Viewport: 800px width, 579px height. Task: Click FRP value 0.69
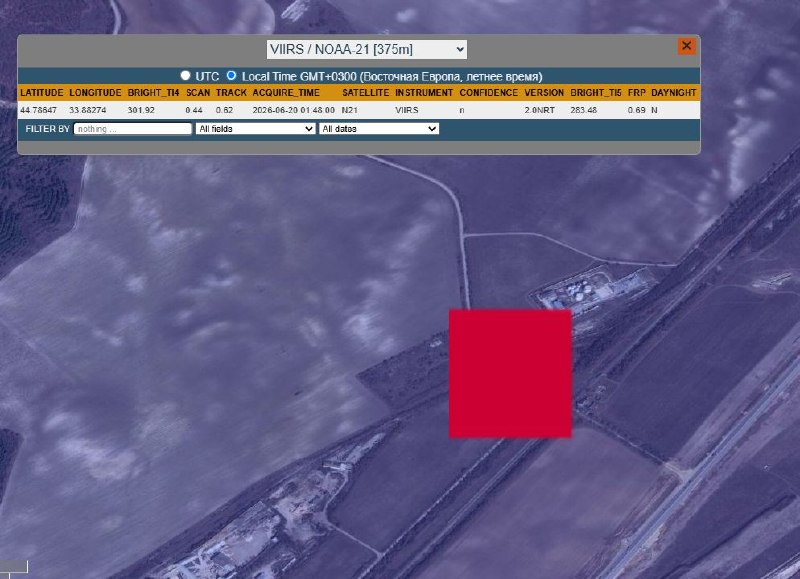pyautogui.click(x=637, y=110)
